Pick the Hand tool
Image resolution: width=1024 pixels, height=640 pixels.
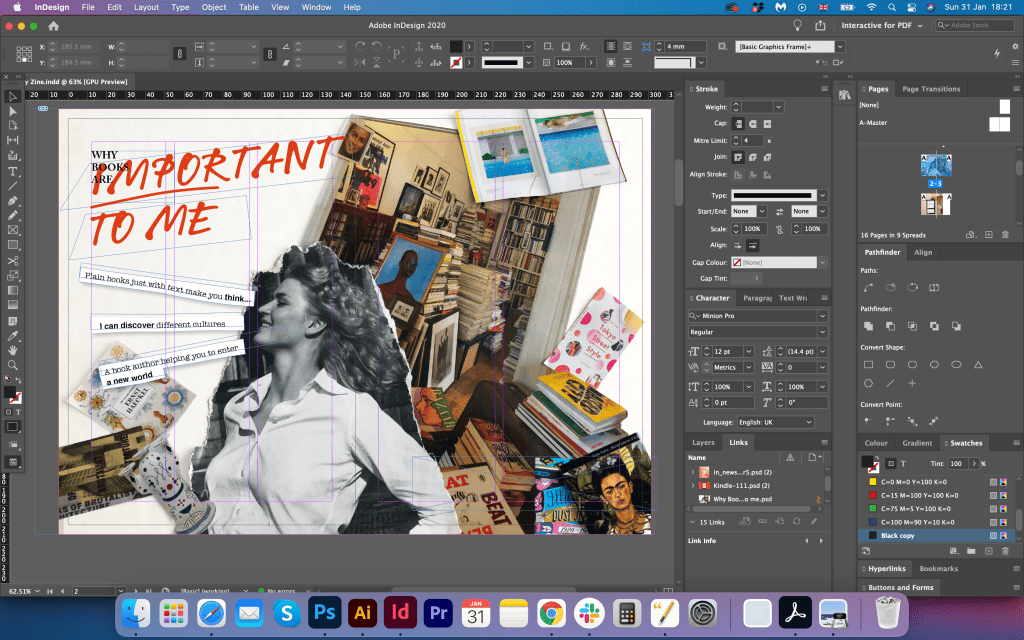(x=13, y=350)
